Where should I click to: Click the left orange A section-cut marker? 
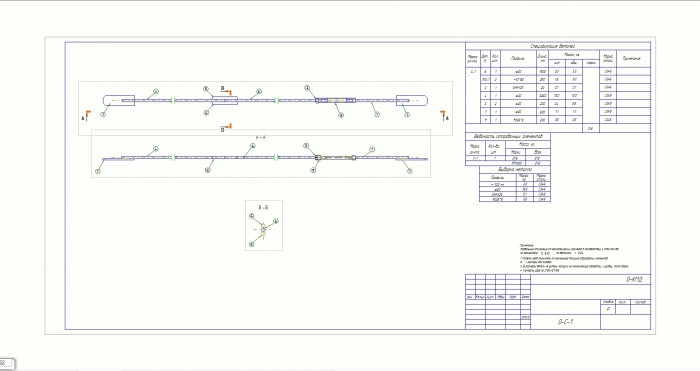[86, 116]
